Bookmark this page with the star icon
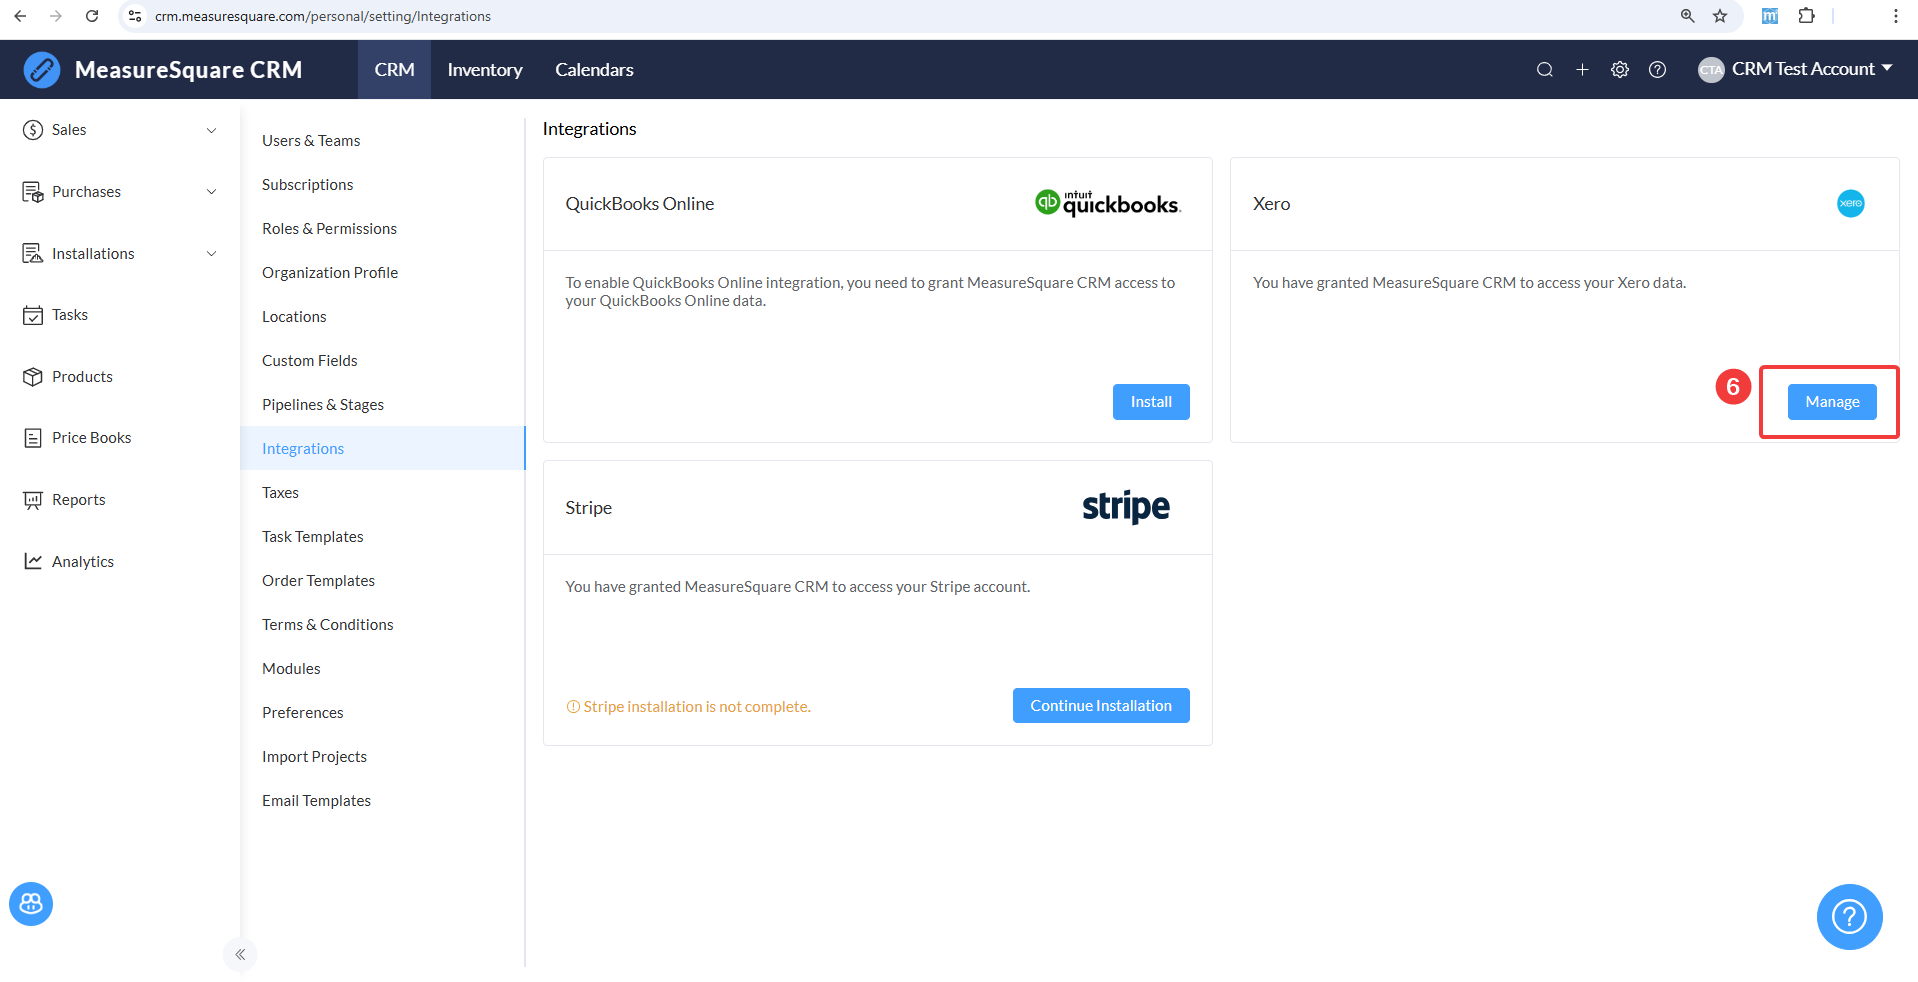 (x=1720, y=16)
